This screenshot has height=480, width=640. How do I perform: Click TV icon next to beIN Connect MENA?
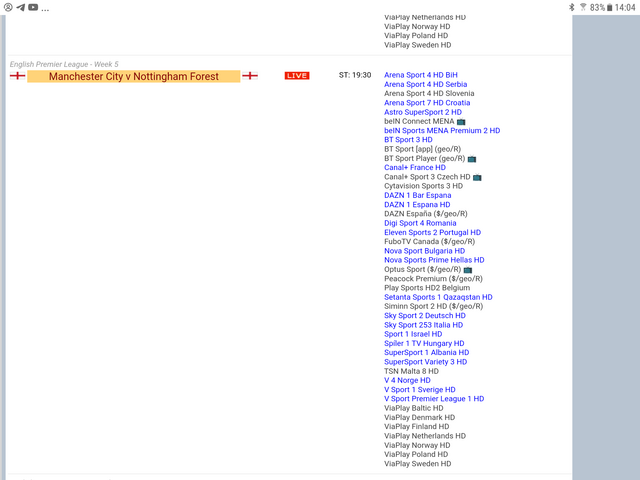click(461, 122)
